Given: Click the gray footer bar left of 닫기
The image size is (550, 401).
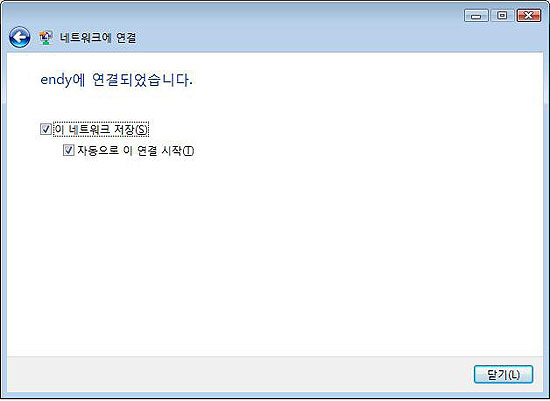Looking at the screenshot, I should coord(239,374).
